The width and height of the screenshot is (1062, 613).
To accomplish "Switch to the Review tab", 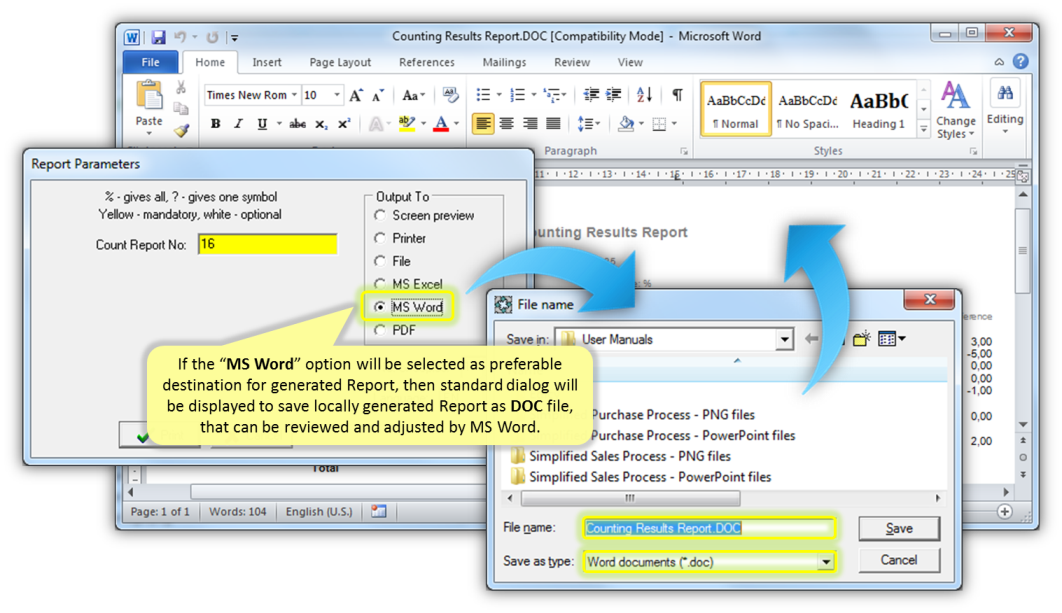I will pos(572,62).
